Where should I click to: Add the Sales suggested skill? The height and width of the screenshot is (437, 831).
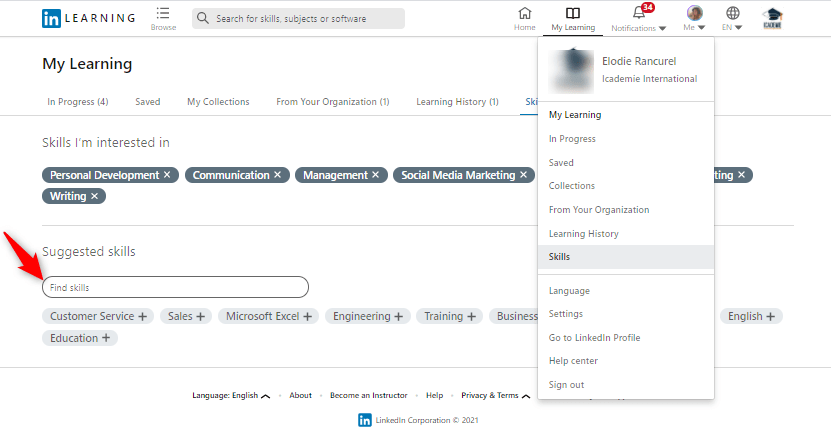(200, 316)
